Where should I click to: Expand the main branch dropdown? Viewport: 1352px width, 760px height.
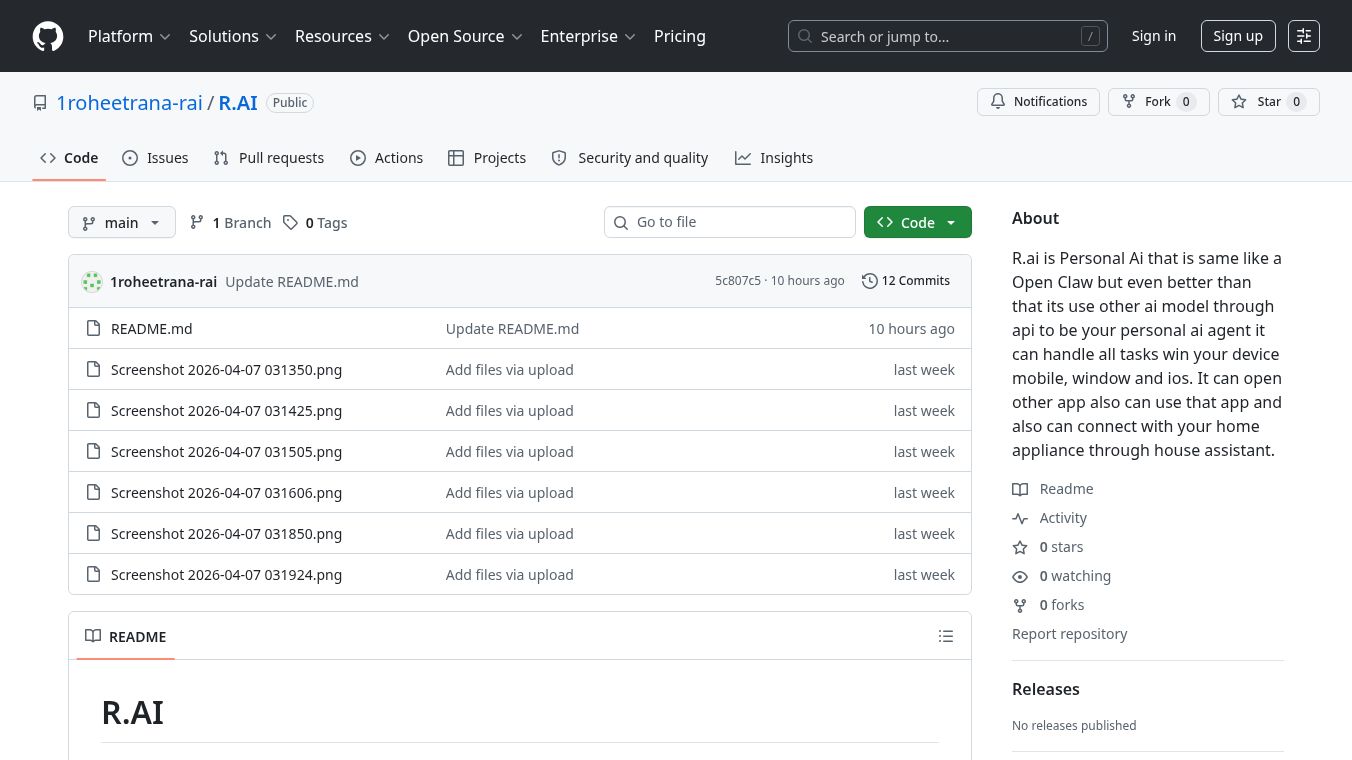coord(122,223)
